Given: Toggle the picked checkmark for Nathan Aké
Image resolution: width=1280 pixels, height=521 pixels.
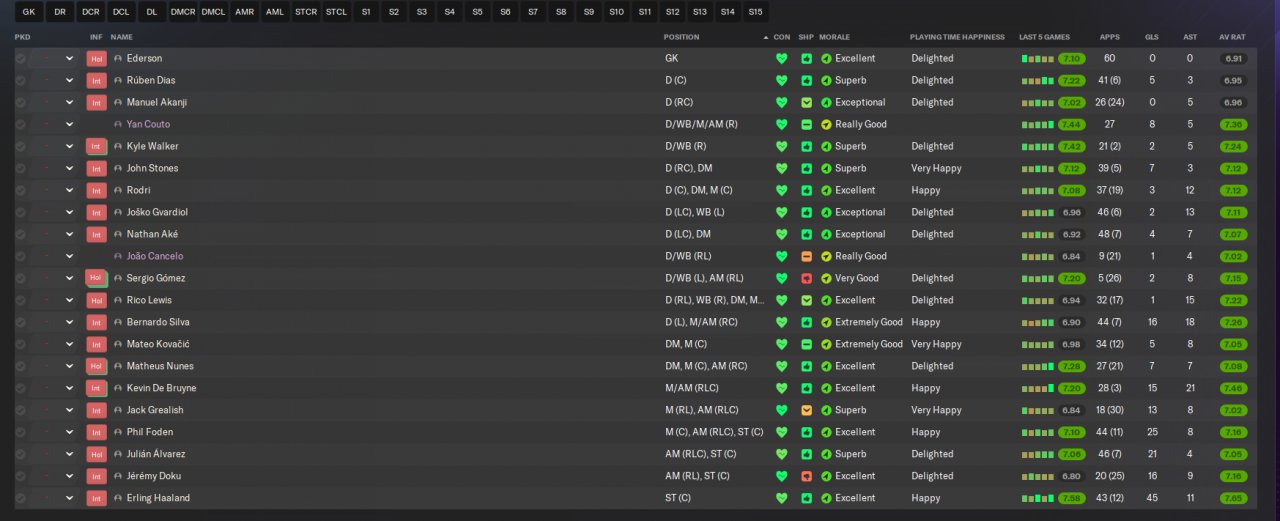Looking at the screenshot, I should 20,234.
